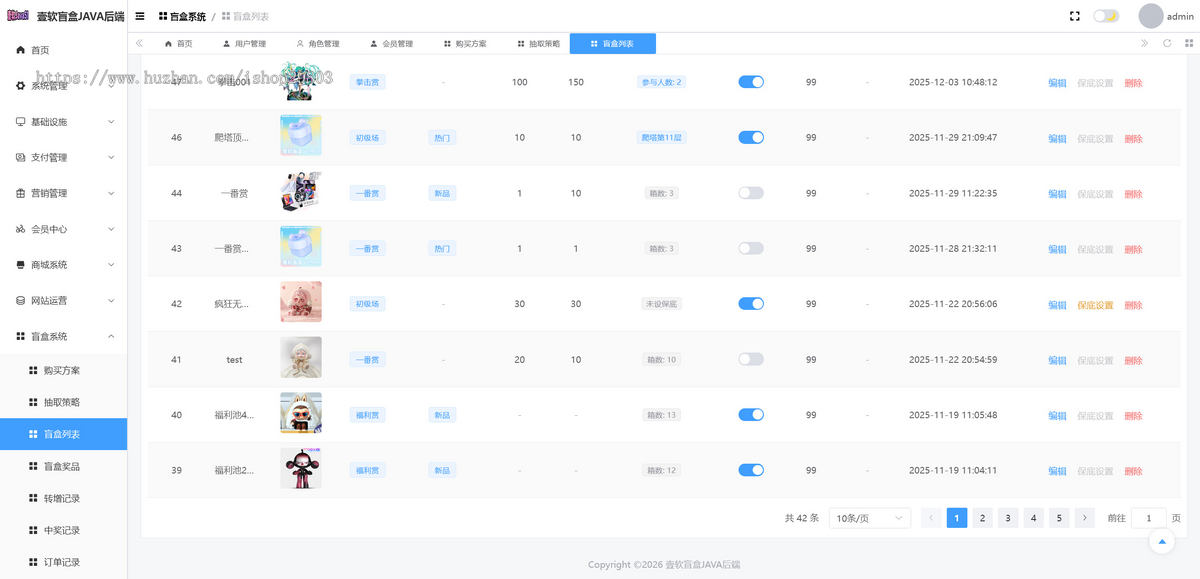Image resolution: width=1200 pixels, height=579 pixels.
Task: Open the admin avatar menu
Action: point(1164,16)
